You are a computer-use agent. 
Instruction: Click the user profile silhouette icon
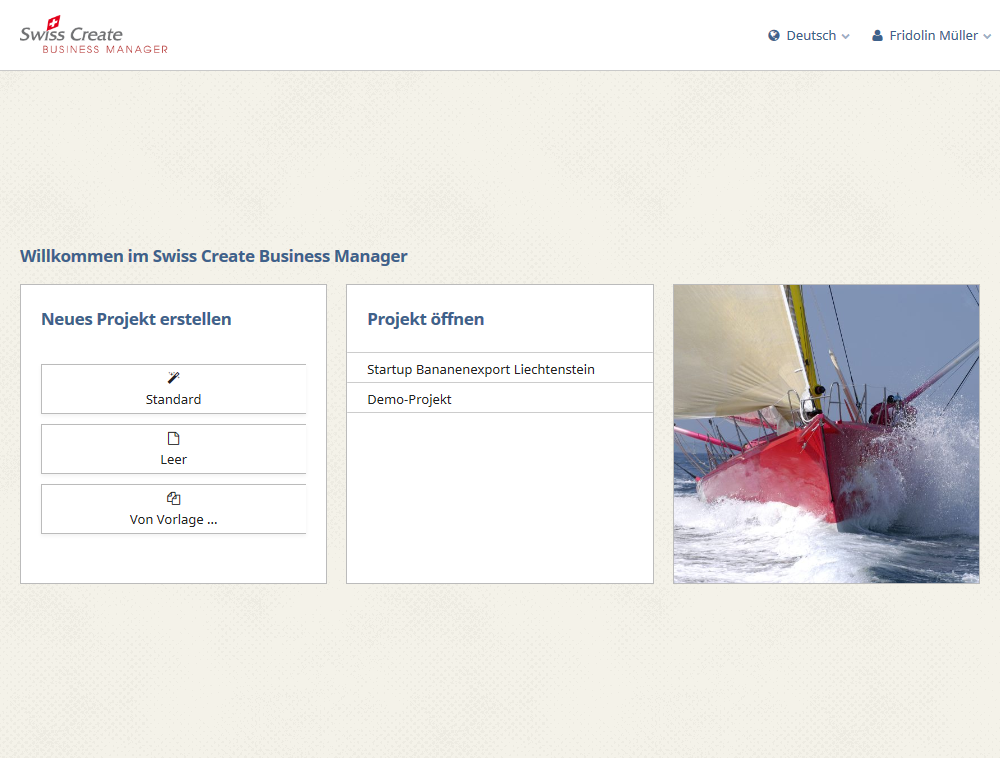coord(877,35)
